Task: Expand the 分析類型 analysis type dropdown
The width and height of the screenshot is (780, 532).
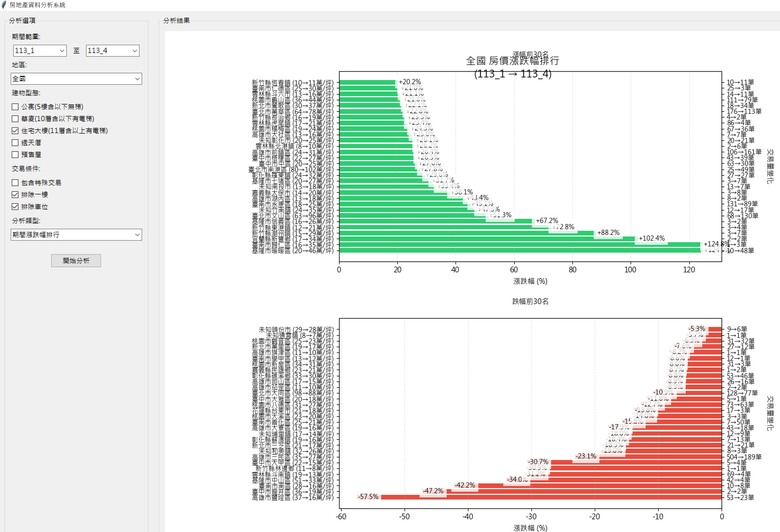Action: click(76, 234)
